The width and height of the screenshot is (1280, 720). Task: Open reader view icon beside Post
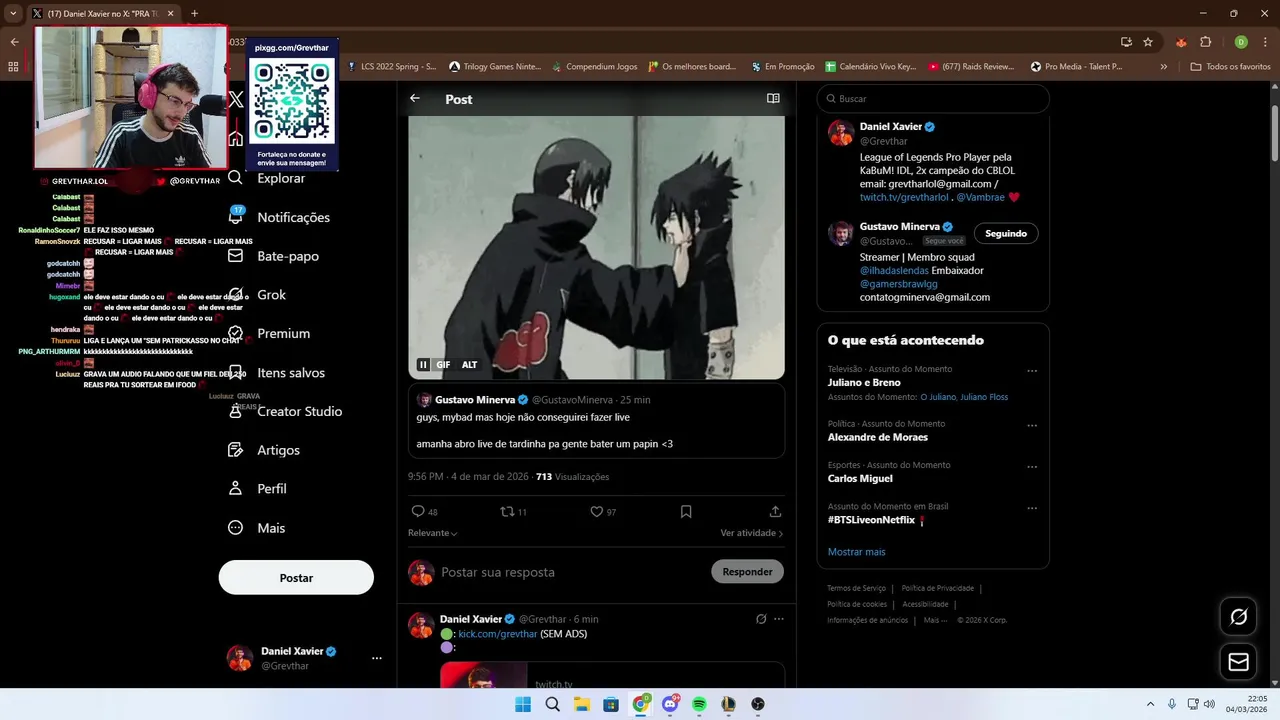[773, 98]
